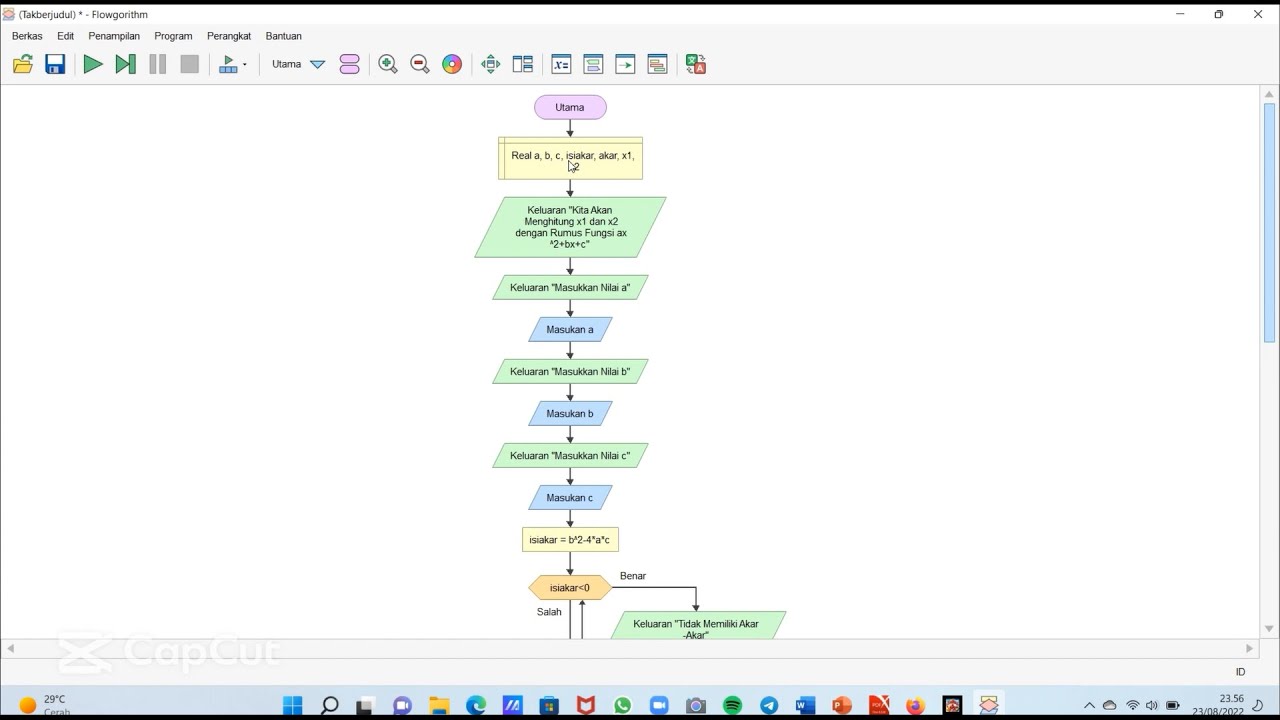
Task: Open the weather widget showing 29°C
Action: point(44,705)
